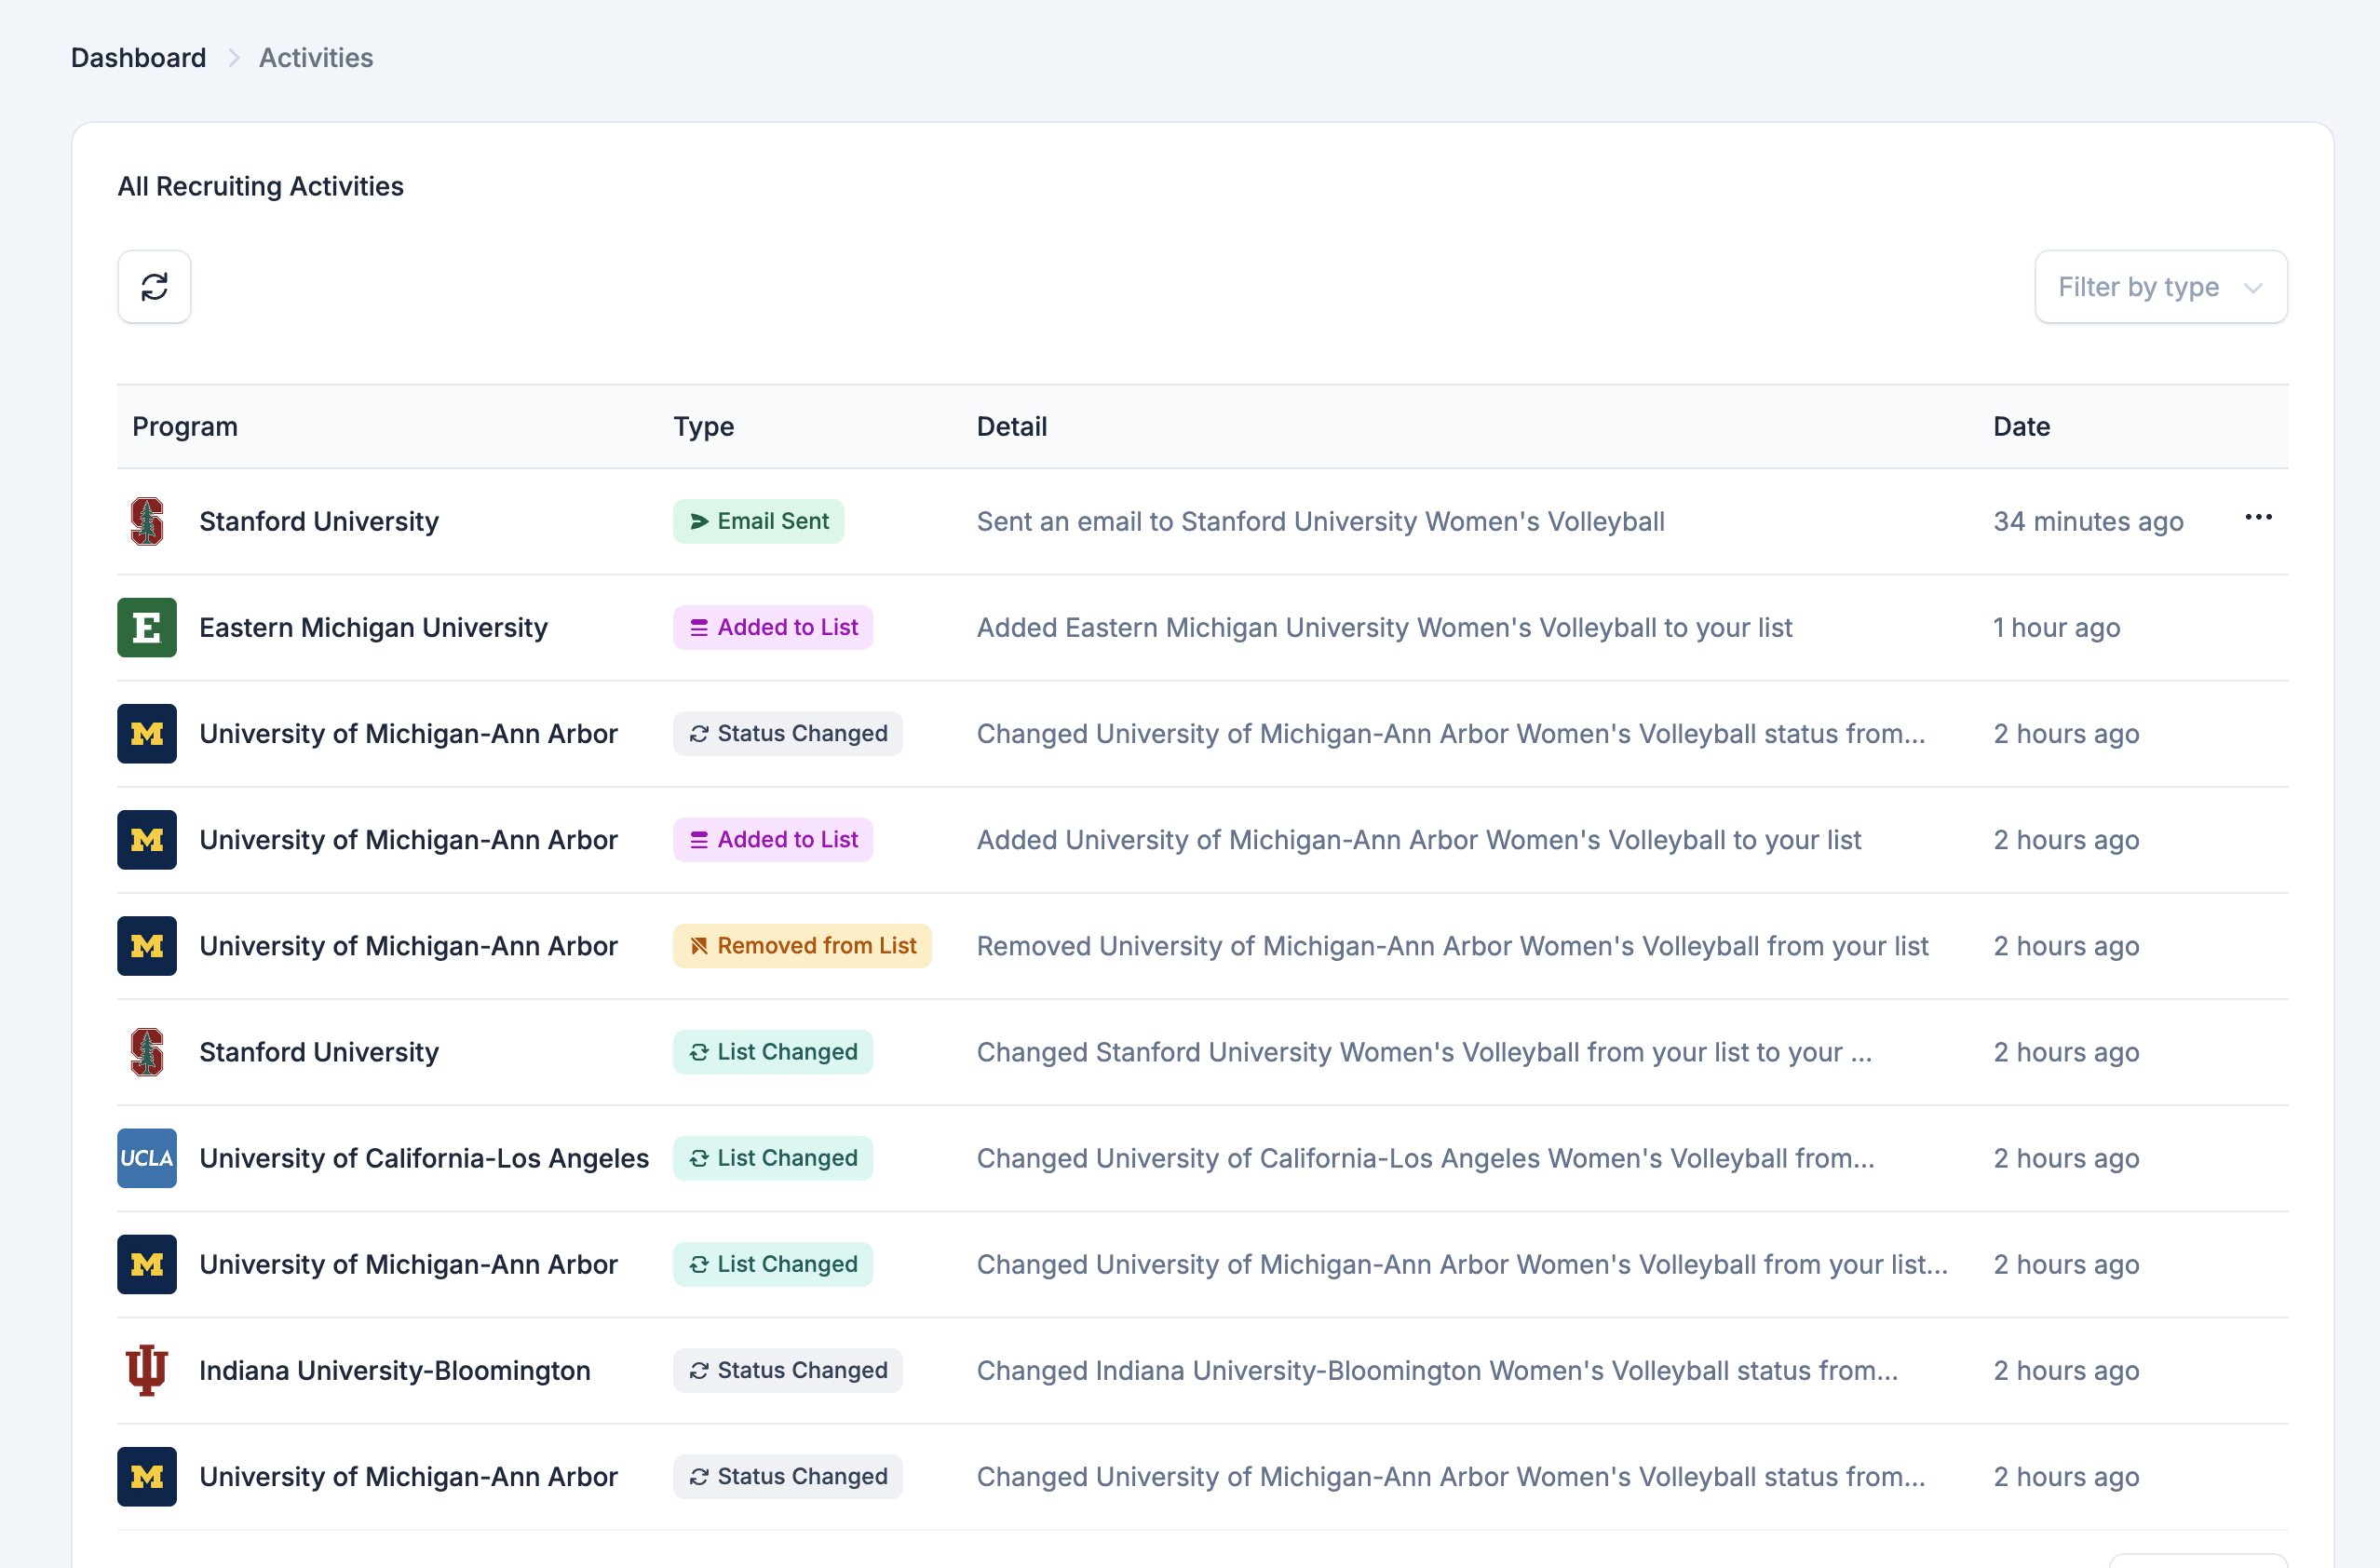Click 'Changed Indiana University-Bloomington' detail text

click(1437, 1369)
